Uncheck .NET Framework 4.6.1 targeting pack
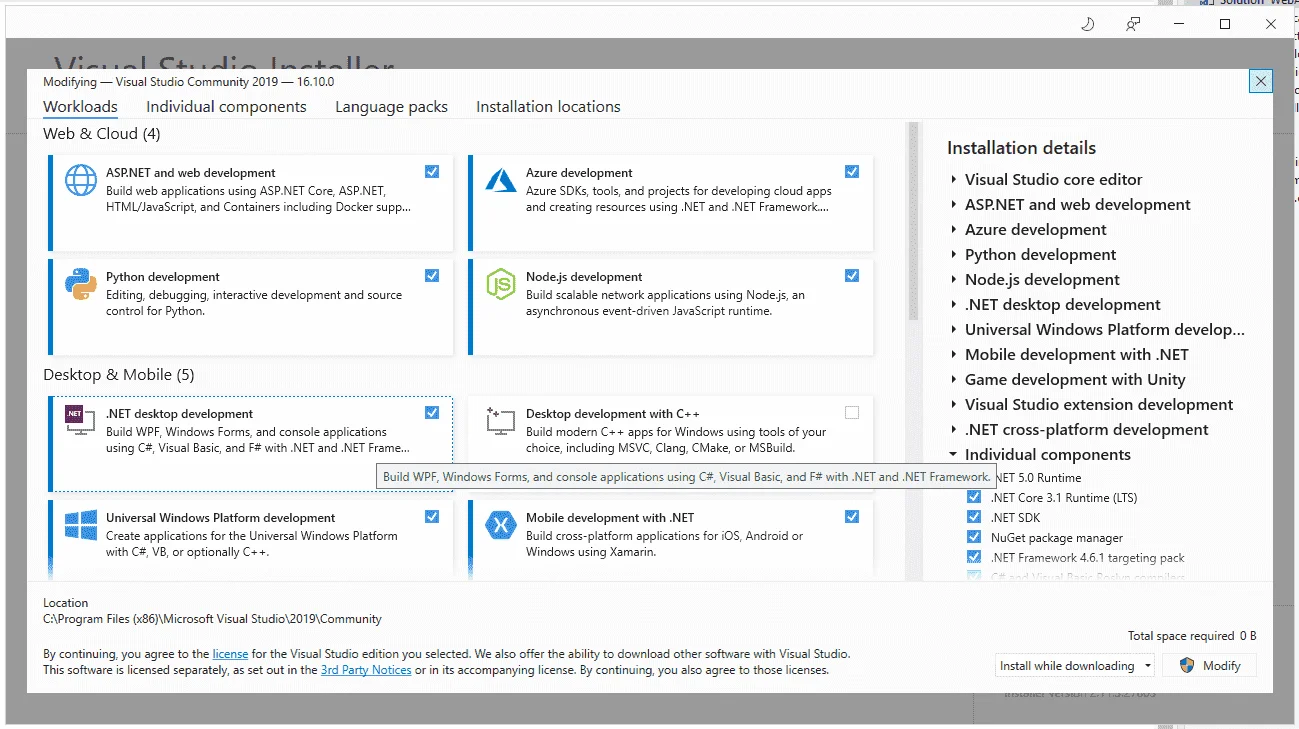The width and height of the screenshot is (1299, 729). click(974, 557)
